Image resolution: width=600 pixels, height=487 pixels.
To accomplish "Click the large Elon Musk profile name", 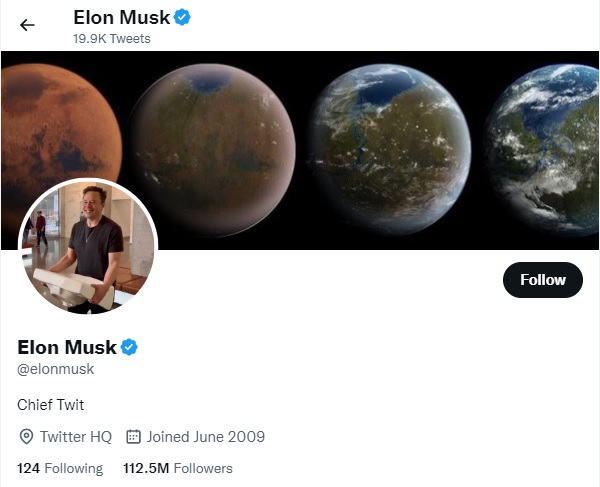I will (67, 348).
